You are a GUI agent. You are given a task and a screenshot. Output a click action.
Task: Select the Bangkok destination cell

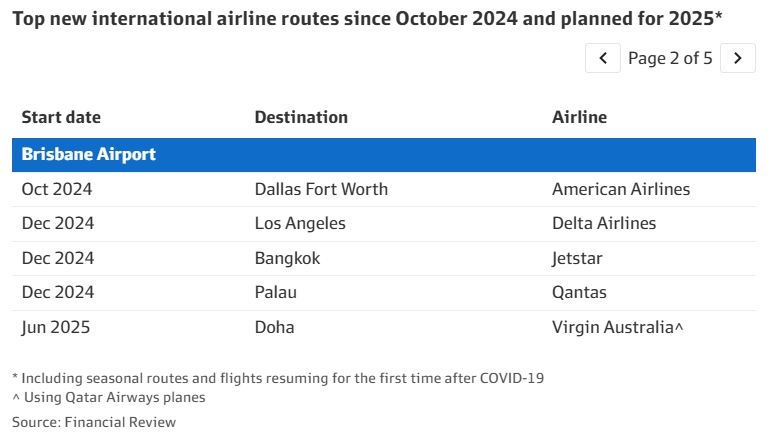click(287, 258)
